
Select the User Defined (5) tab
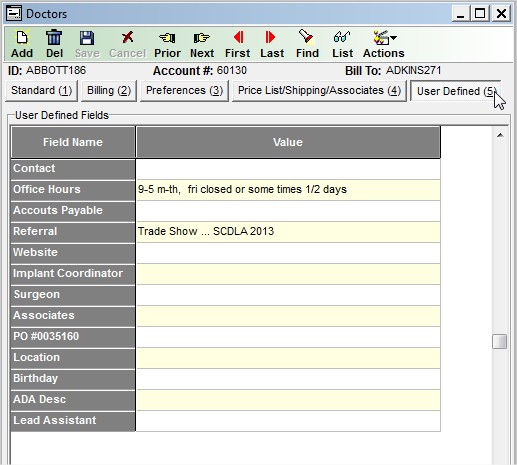point(456,91)
